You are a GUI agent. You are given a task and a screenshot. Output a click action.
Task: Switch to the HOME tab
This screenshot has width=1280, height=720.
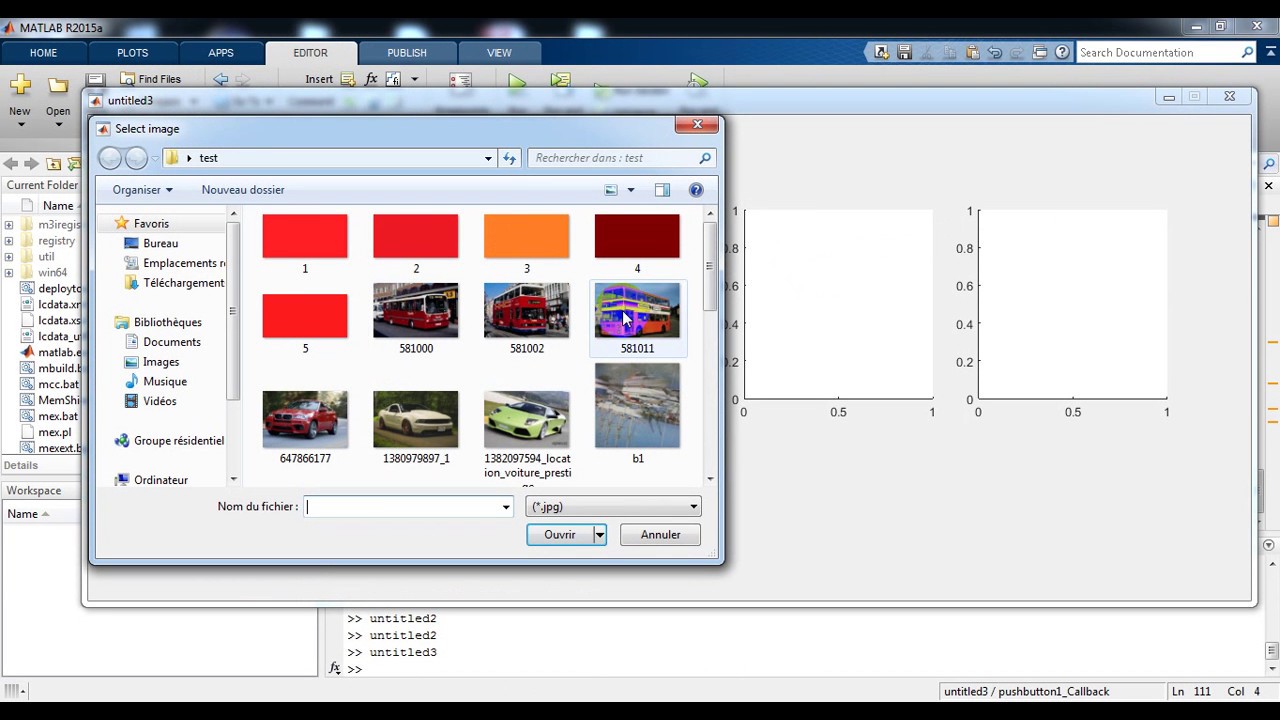tap(43, 53)
